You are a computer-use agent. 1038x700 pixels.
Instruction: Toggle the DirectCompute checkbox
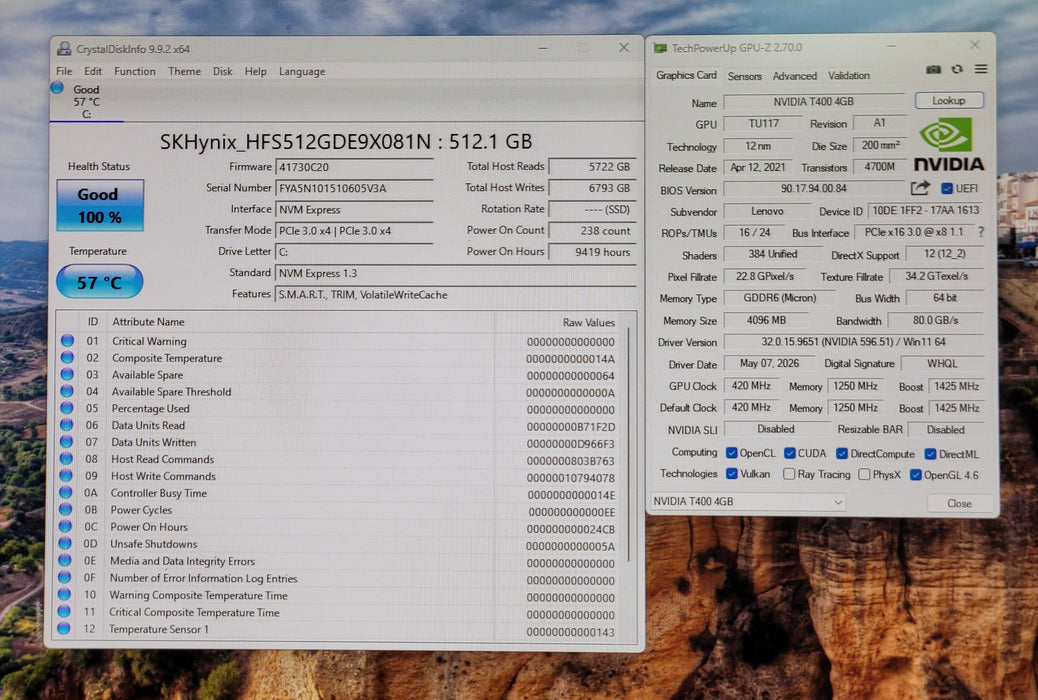click(842, 454)
